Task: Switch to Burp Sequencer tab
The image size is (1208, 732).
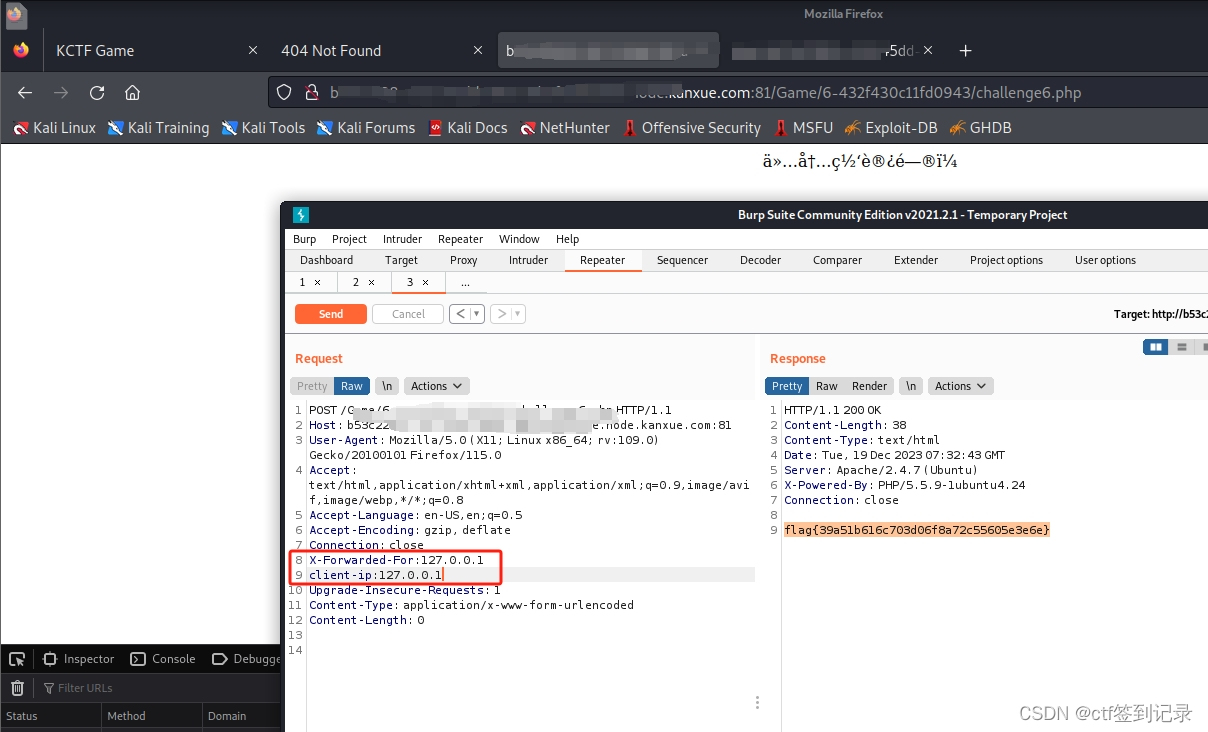Action: click(682, 260)
